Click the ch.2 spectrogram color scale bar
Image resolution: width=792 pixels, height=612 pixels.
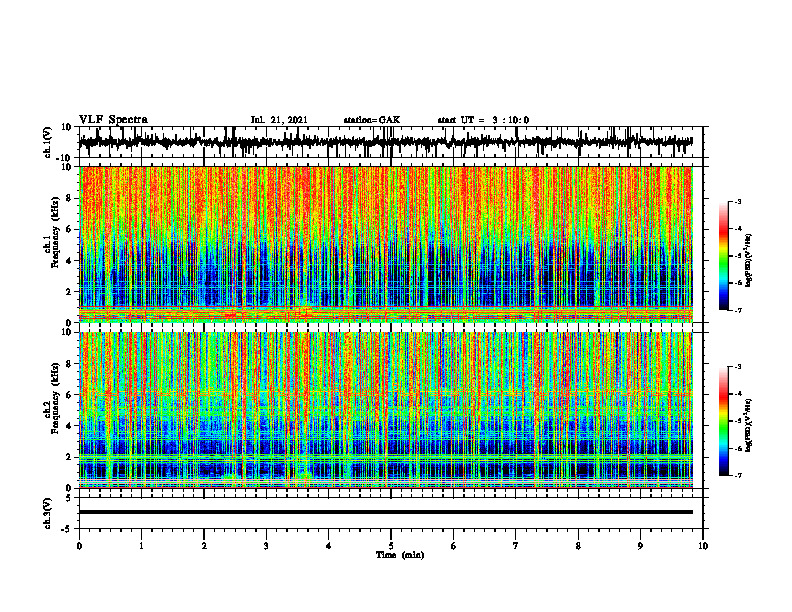point(723,421)
